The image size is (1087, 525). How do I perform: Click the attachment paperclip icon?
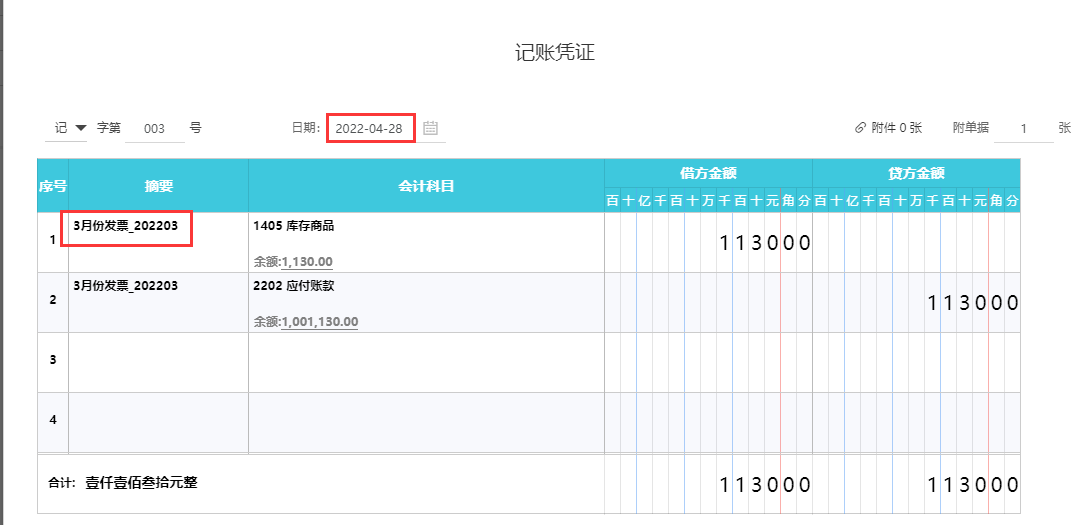(860, 128)
